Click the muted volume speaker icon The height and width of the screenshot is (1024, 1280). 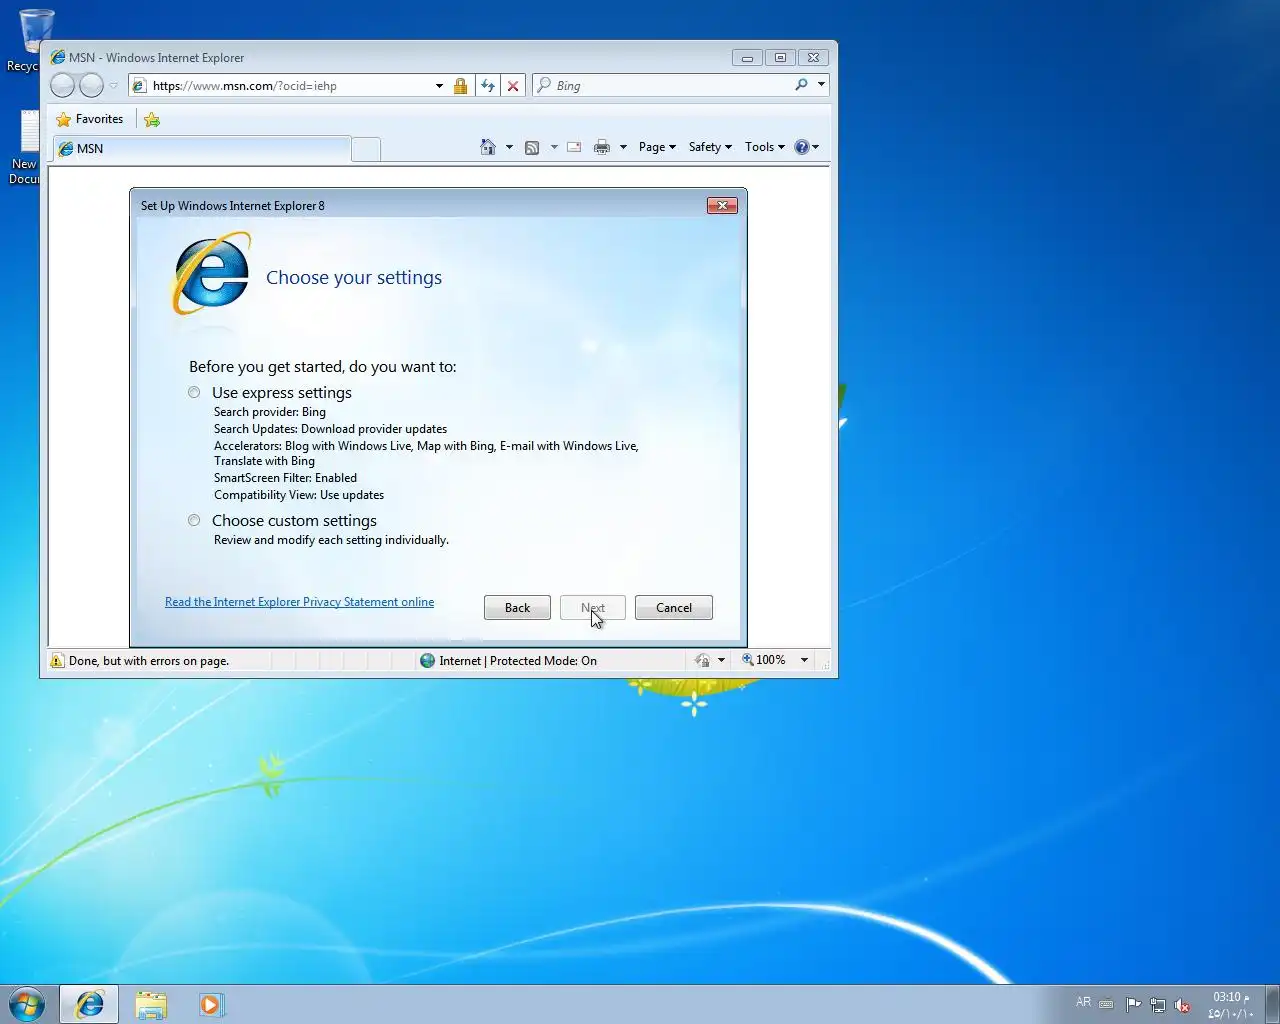(1182, 1005)
